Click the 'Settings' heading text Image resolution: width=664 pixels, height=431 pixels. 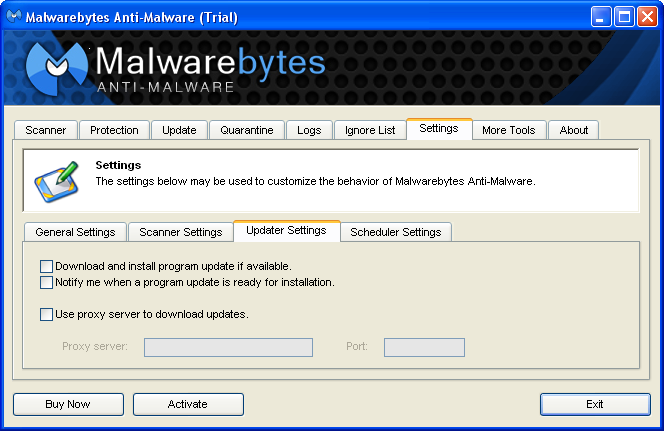tap(118, 165)
